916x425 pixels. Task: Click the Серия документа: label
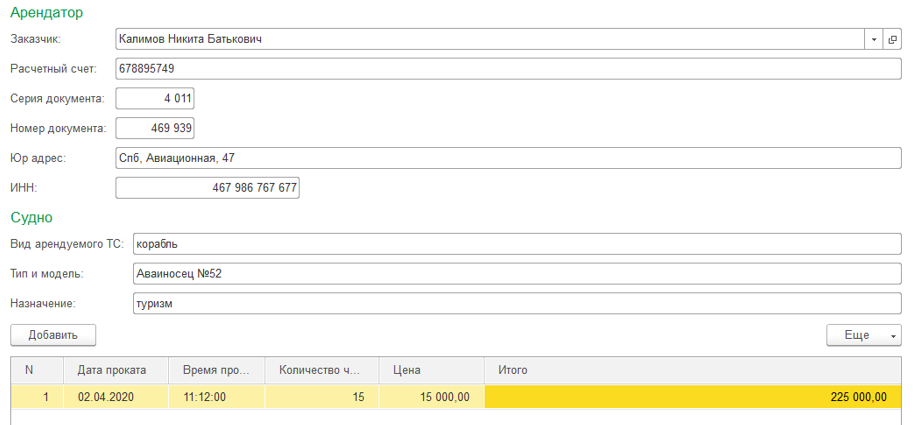57,98
